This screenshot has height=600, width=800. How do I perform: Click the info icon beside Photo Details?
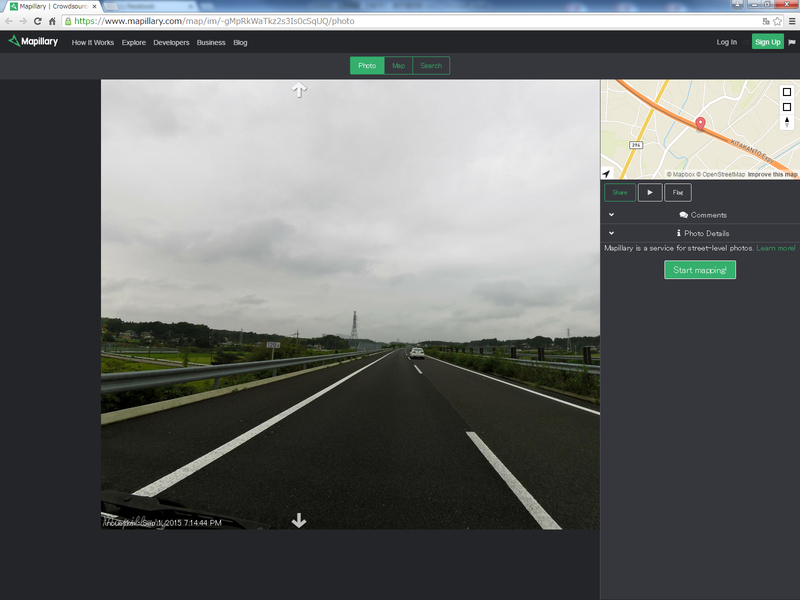(679, 233)
